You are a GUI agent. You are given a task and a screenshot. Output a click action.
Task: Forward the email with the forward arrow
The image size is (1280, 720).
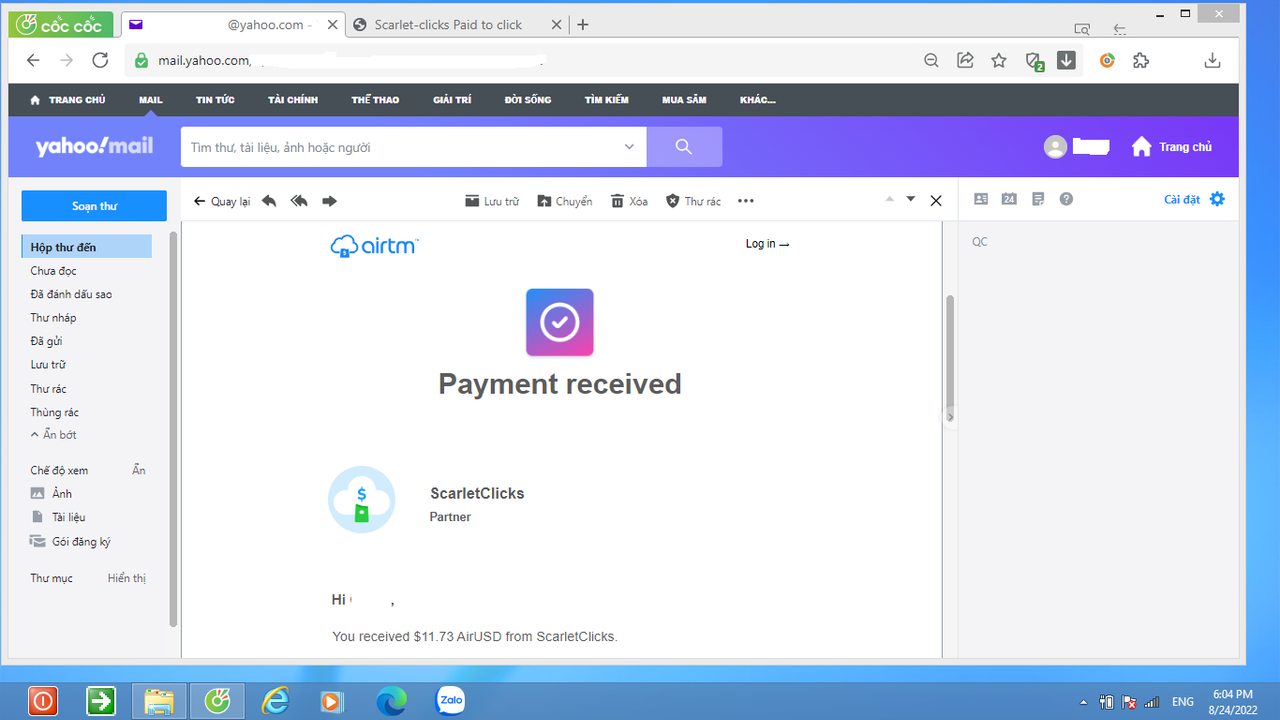tap(329, 201)
